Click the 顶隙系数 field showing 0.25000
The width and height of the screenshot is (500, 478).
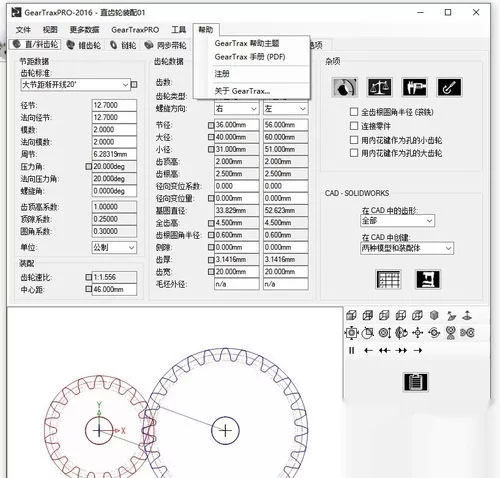click(x=114, y=219)
